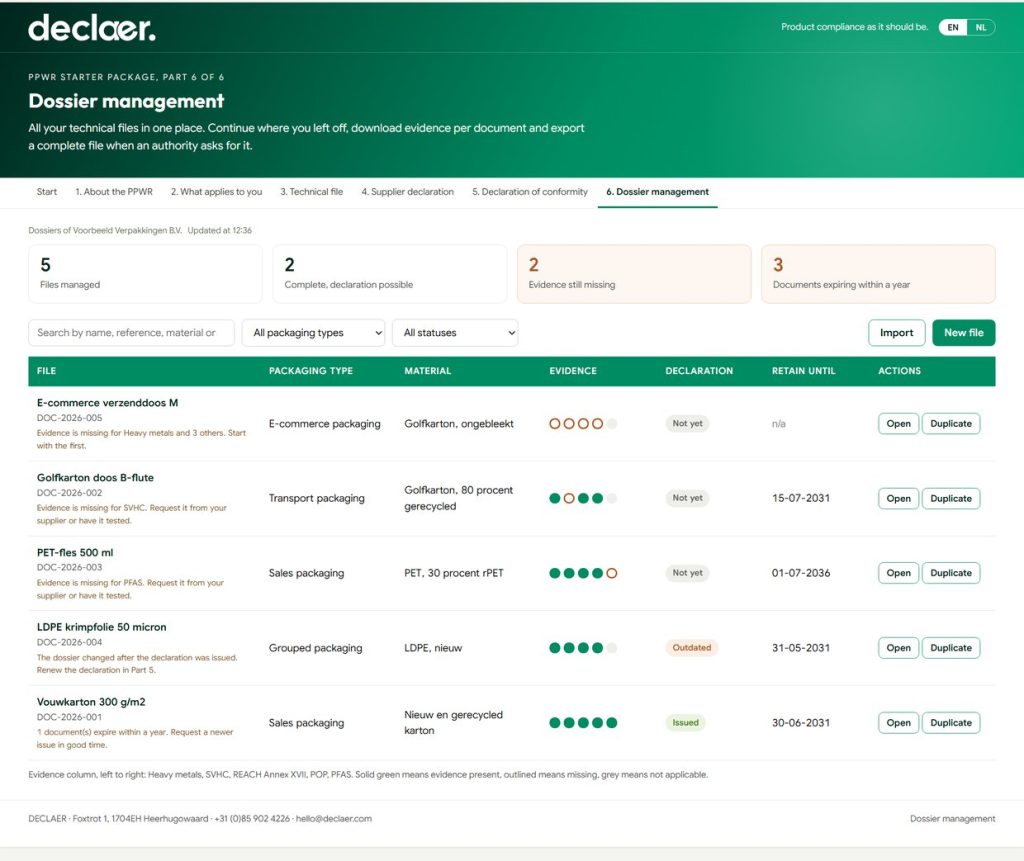Open the 3. Technical file tab

pos(312,192)
